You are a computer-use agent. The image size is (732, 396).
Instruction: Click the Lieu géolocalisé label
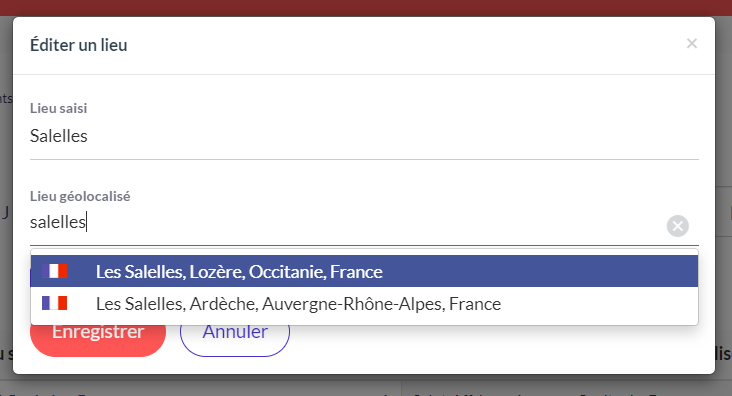pyautogui.click(x=80, y=196)
